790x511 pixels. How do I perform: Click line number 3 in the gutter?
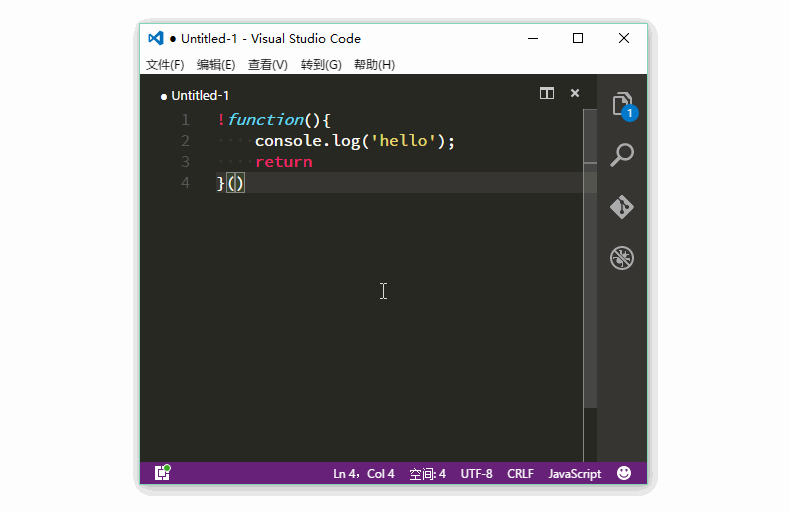pos(185,162)
